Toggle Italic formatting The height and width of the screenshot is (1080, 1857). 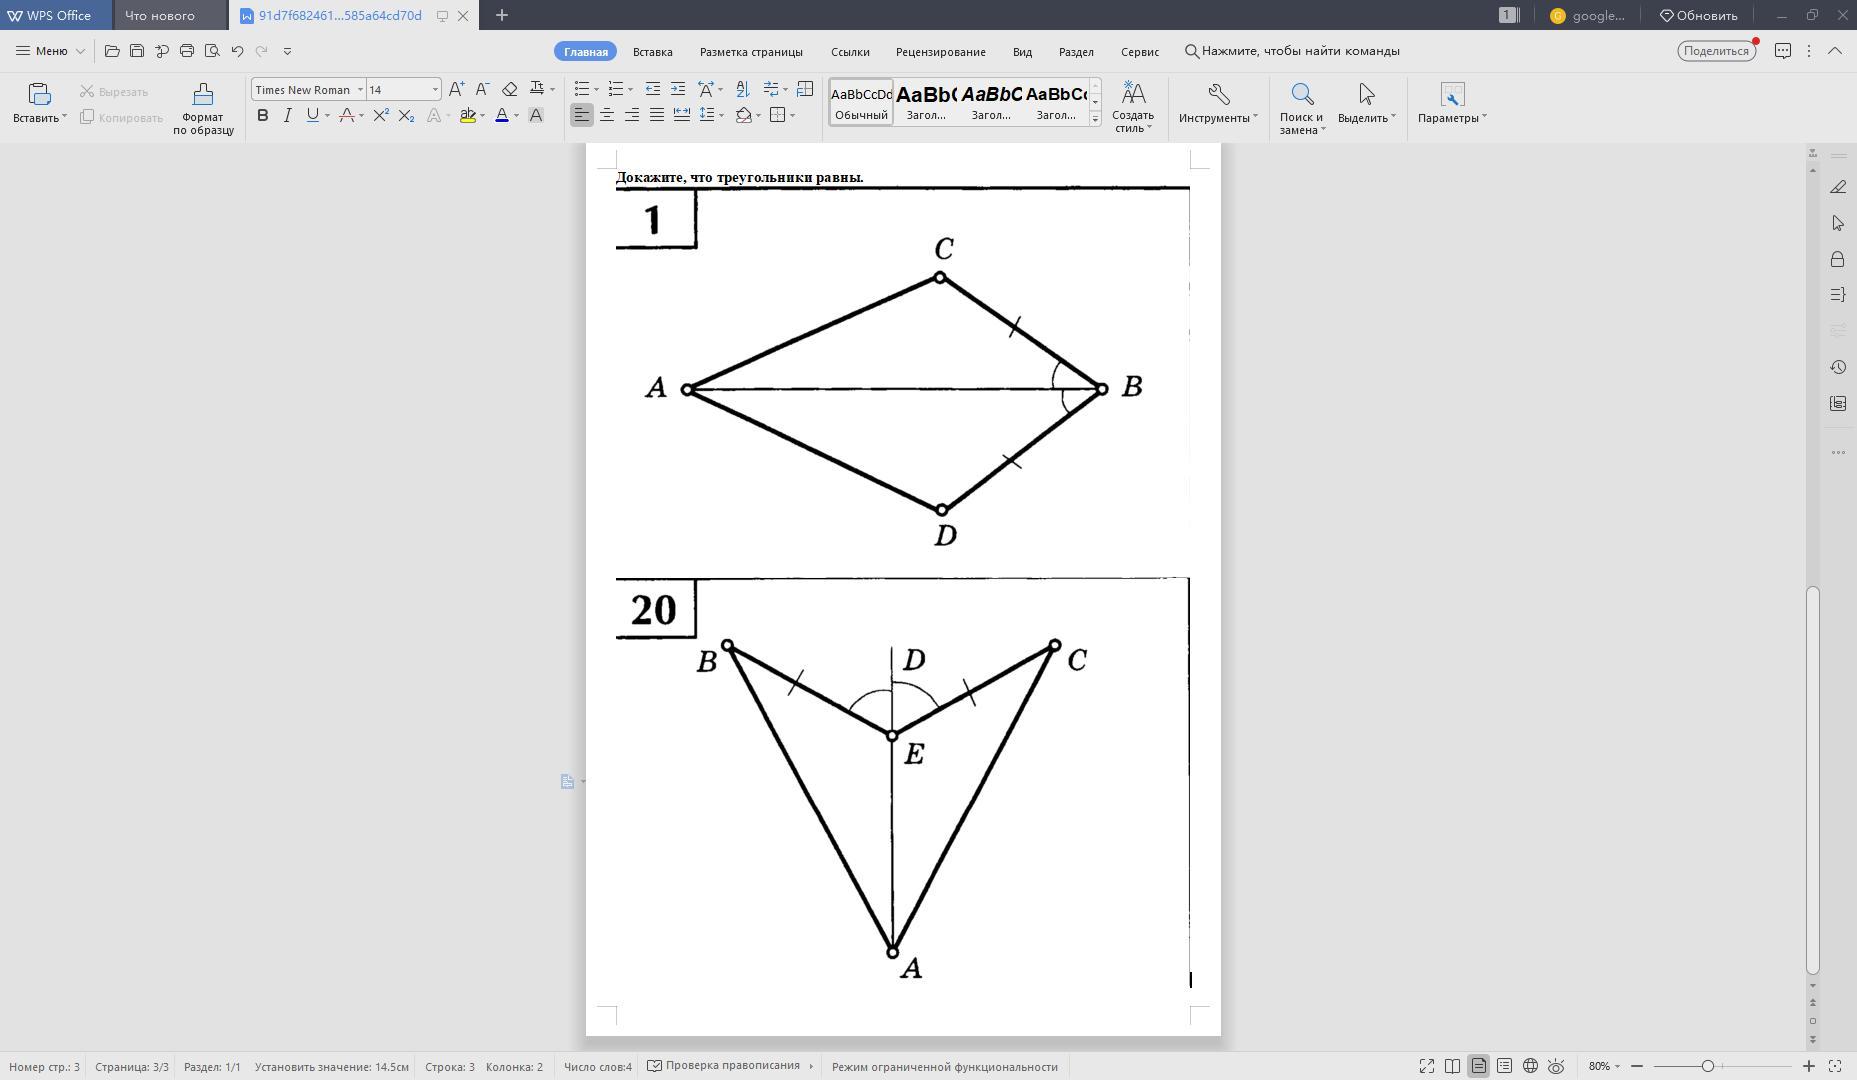click(288, 116)
